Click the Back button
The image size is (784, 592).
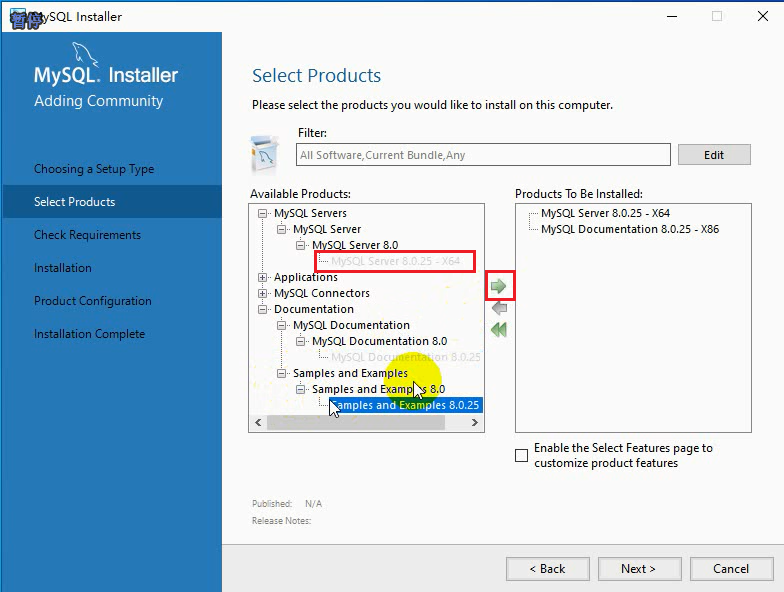pyautogui.click(x=548, y=569)
